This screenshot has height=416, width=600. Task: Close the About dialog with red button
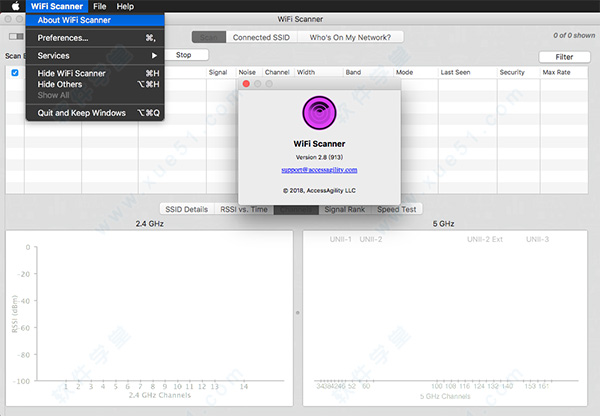coord(246,83)
